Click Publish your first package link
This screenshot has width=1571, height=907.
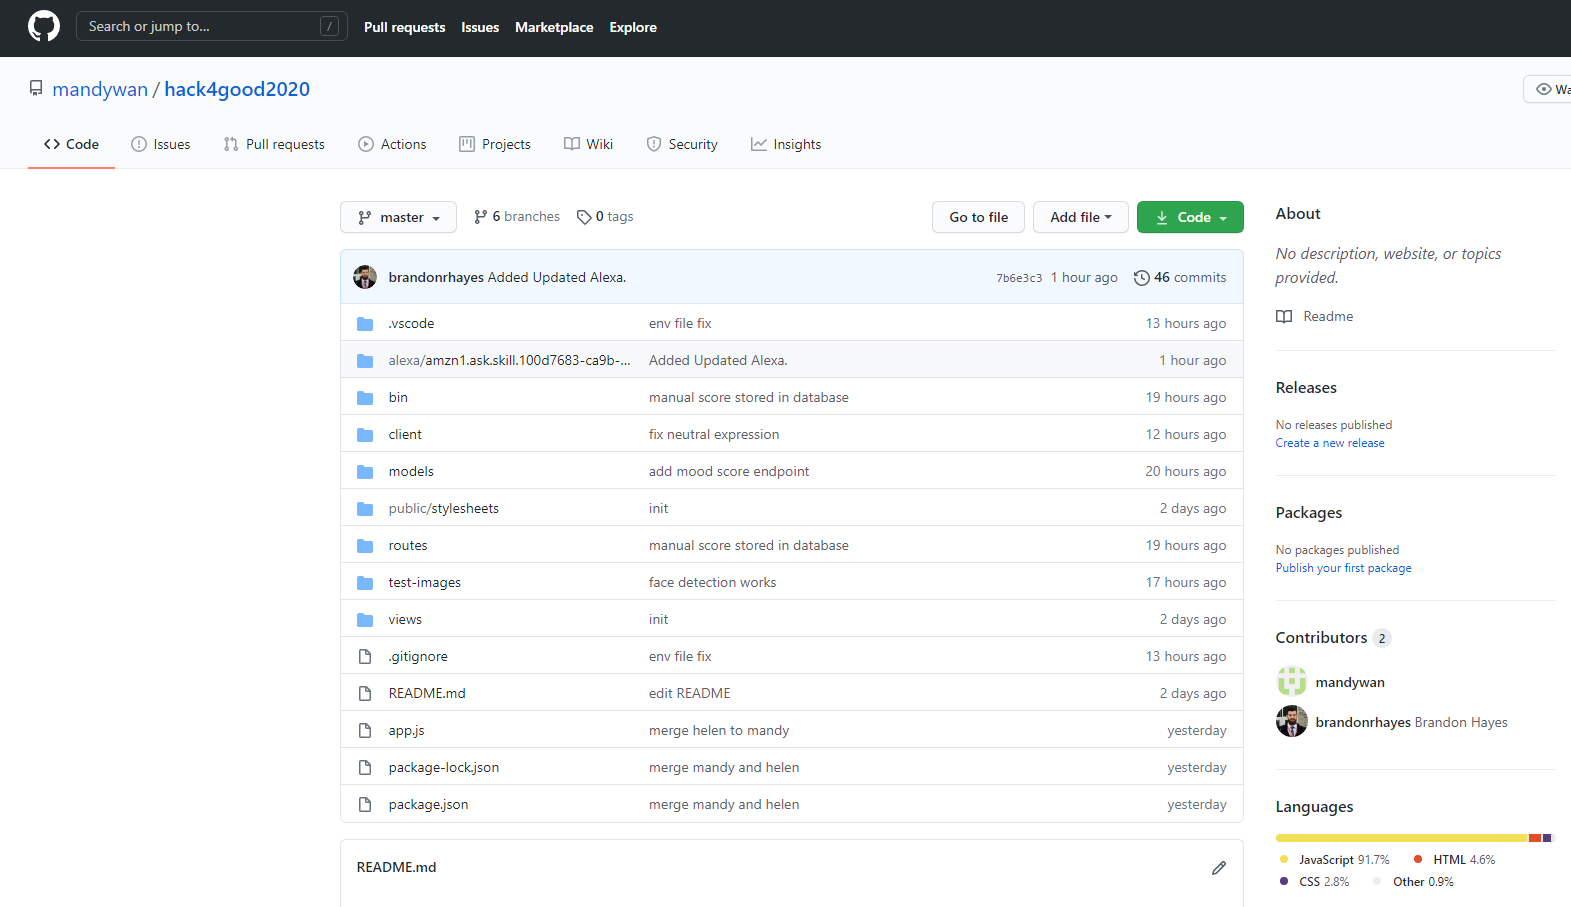click(1343, 568)
